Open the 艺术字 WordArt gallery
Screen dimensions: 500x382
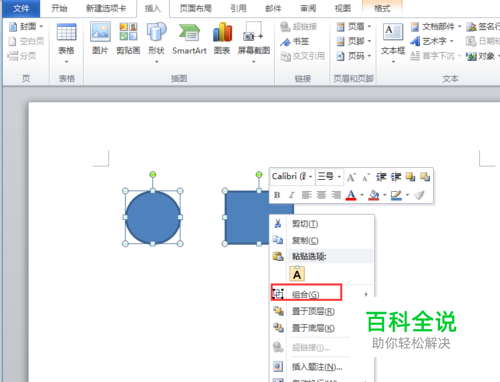(432, 41)
